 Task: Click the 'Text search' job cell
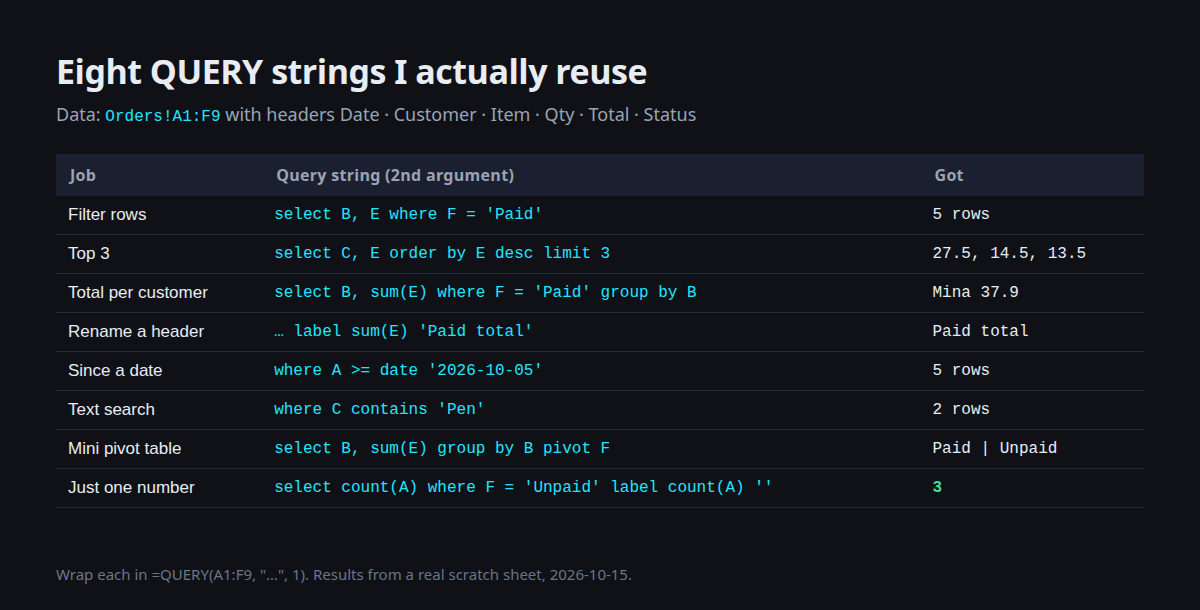coord(111,409)
